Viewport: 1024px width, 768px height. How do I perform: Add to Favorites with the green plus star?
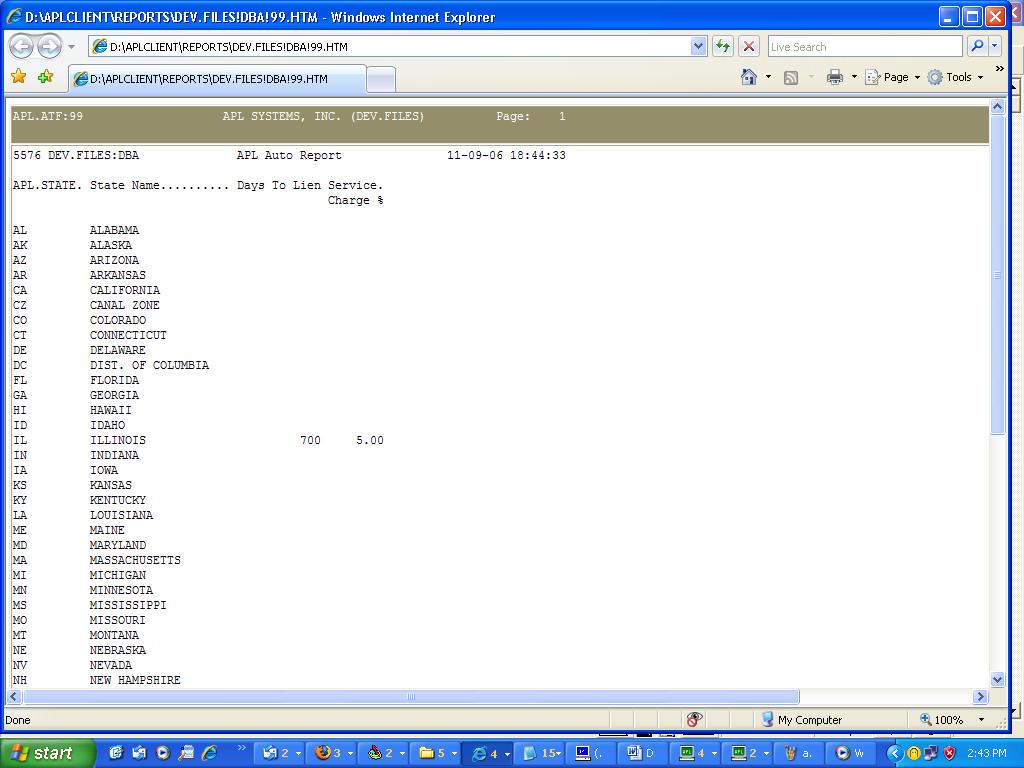[45, 77]
